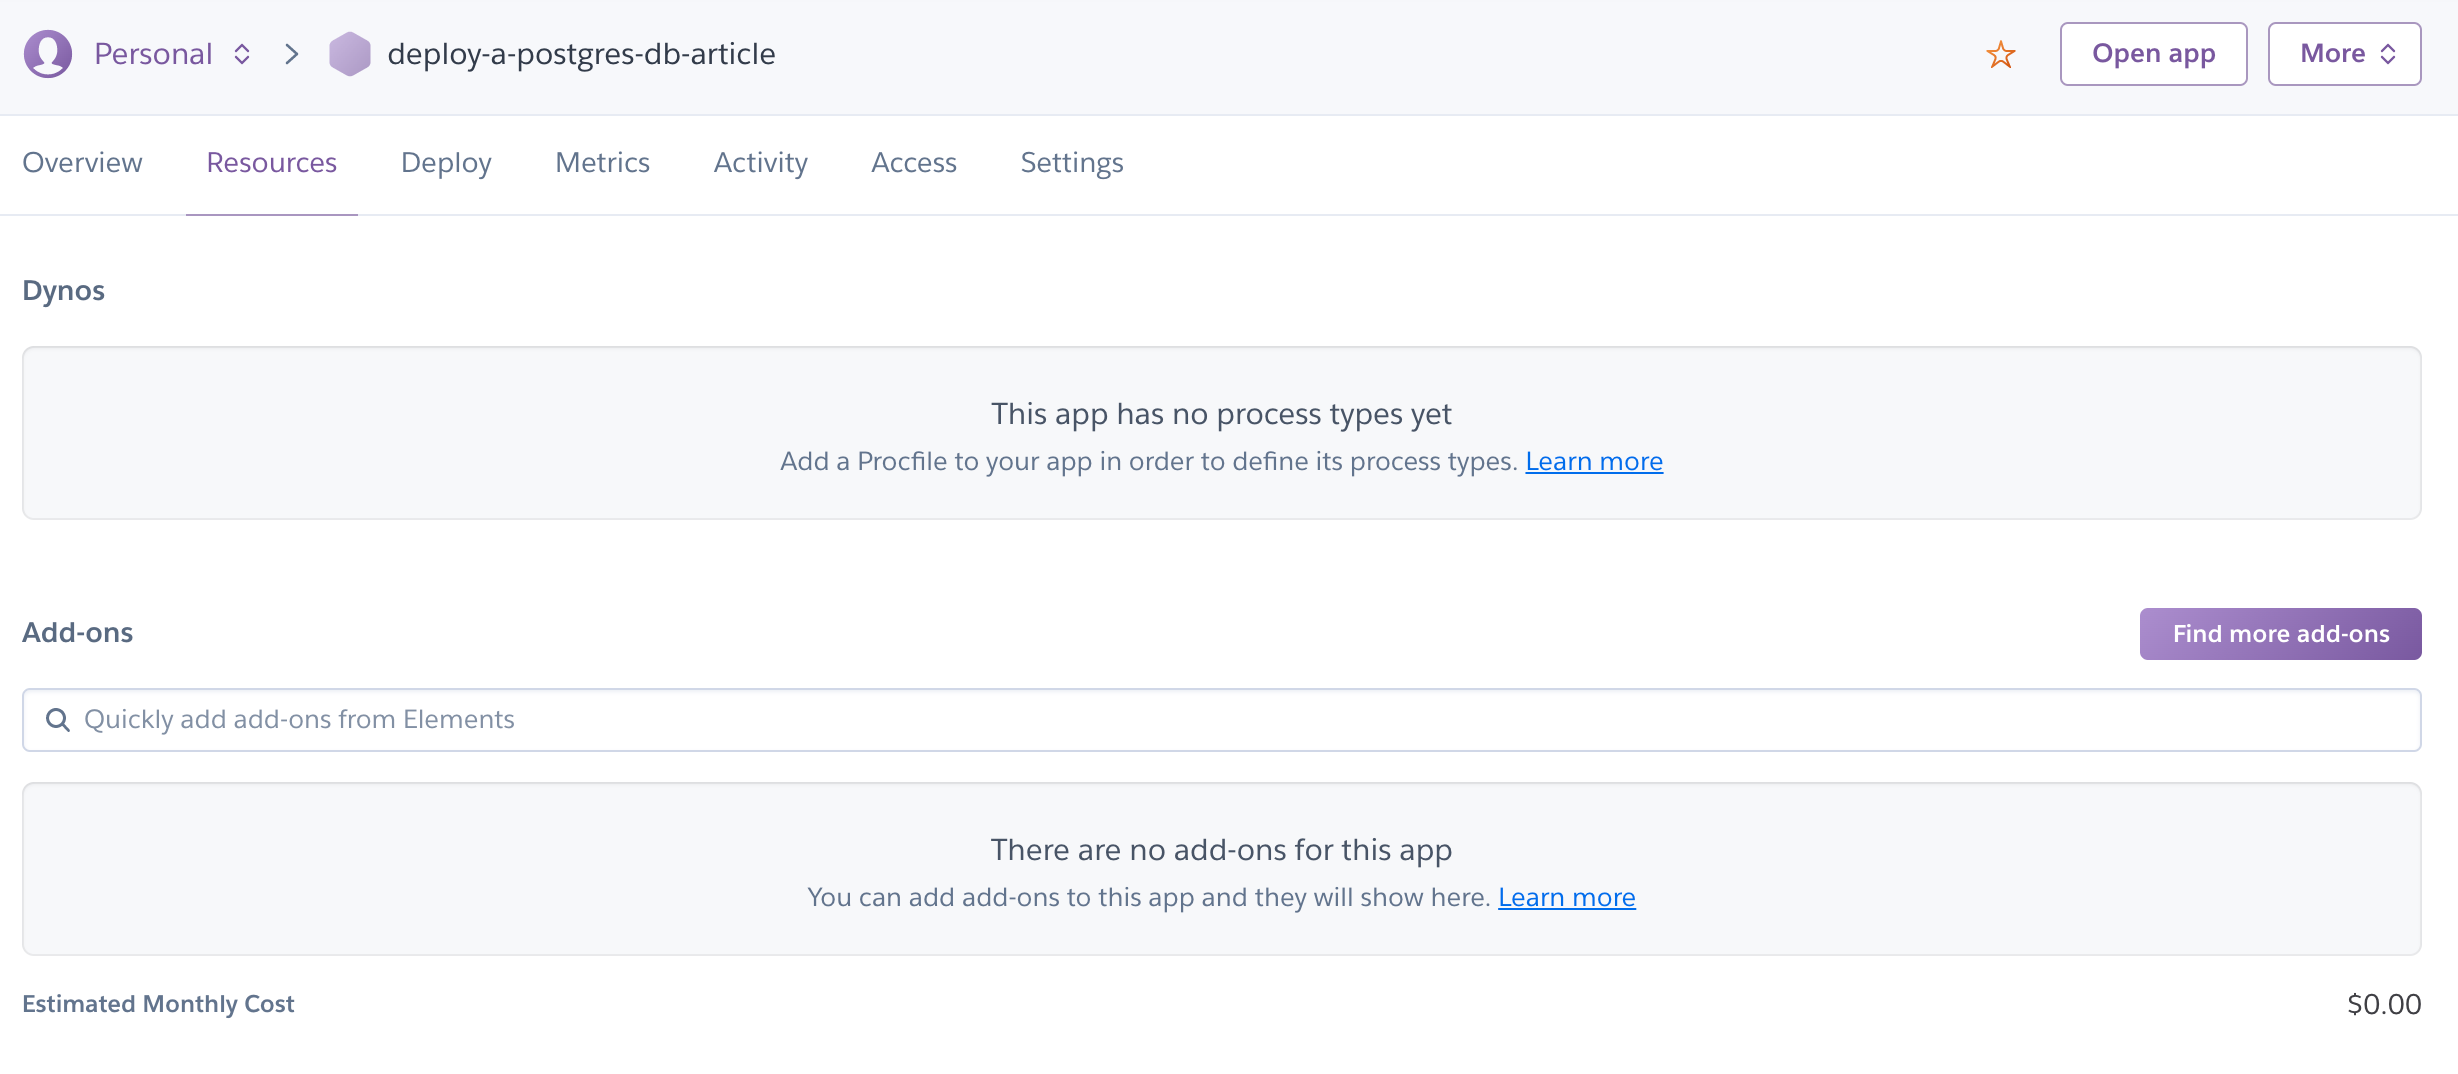Open the More actions dropdown
Viewport: 2458px width, 1074px height.
coord(2344,53)
